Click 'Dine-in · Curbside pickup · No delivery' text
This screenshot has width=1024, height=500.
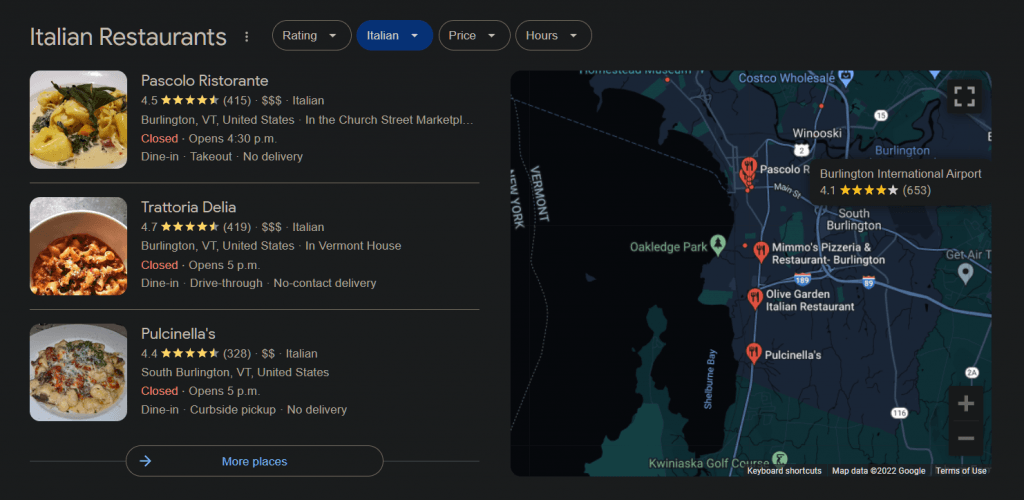click(x=244, y=410)
